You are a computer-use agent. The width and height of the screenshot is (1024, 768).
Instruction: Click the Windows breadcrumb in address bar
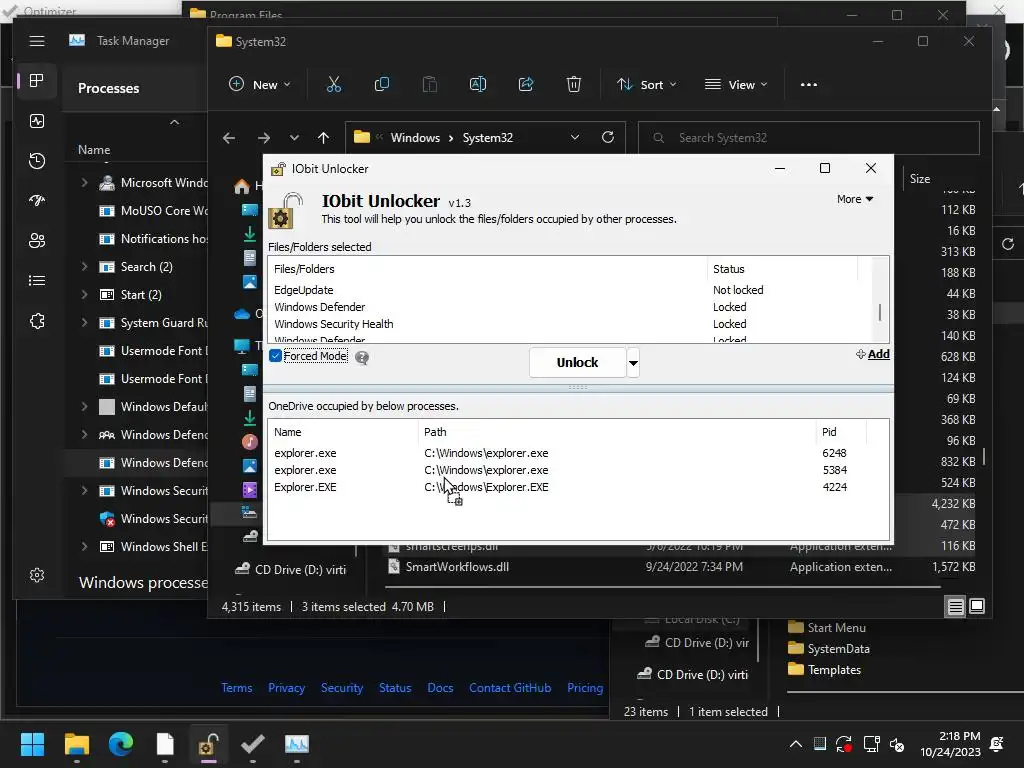point(415,138)
